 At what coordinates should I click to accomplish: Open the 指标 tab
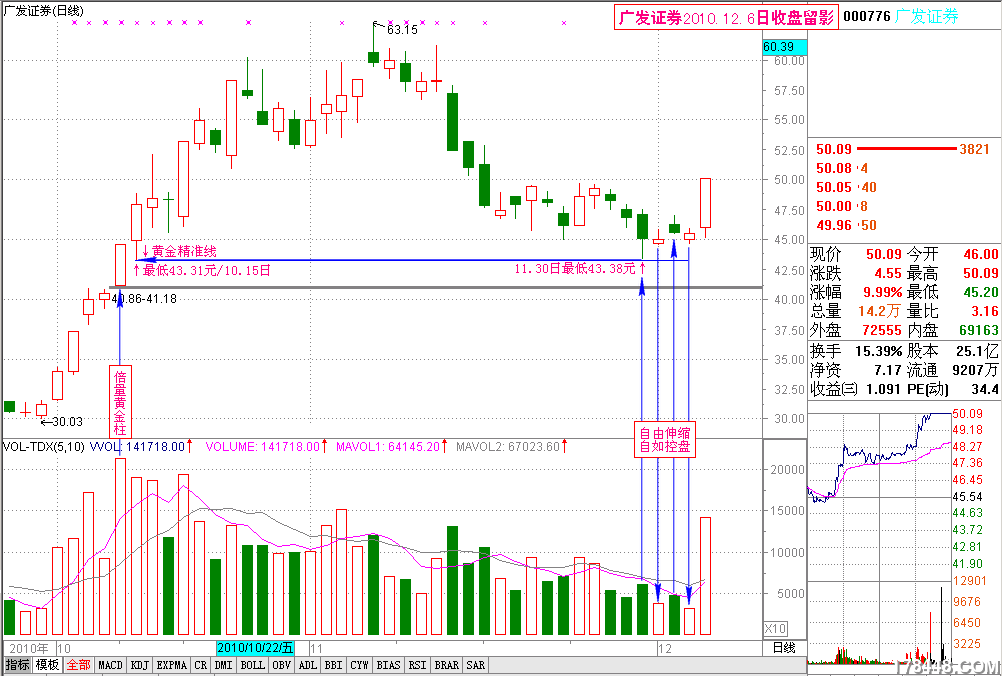click(x=17, y=665)
